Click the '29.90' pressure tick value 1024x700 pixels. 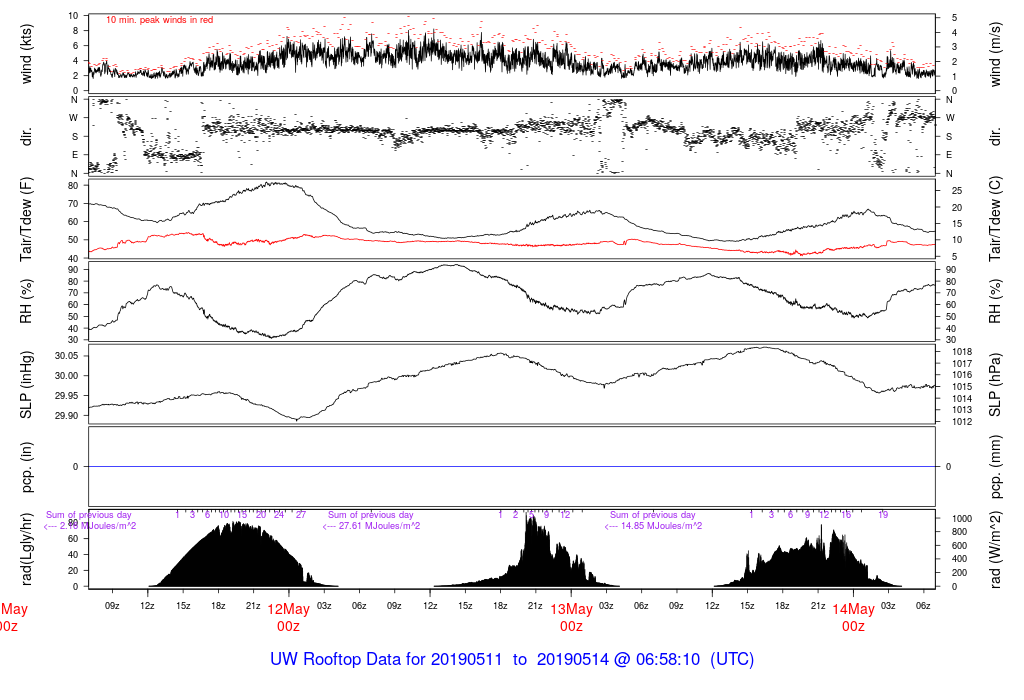(67, 416)
